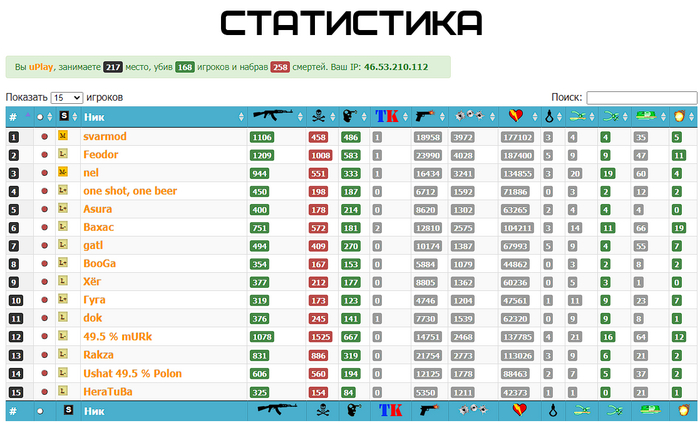Click the 168 kills badge in banner
This screenshot has height=423, width=700.
tap(185, 67)
